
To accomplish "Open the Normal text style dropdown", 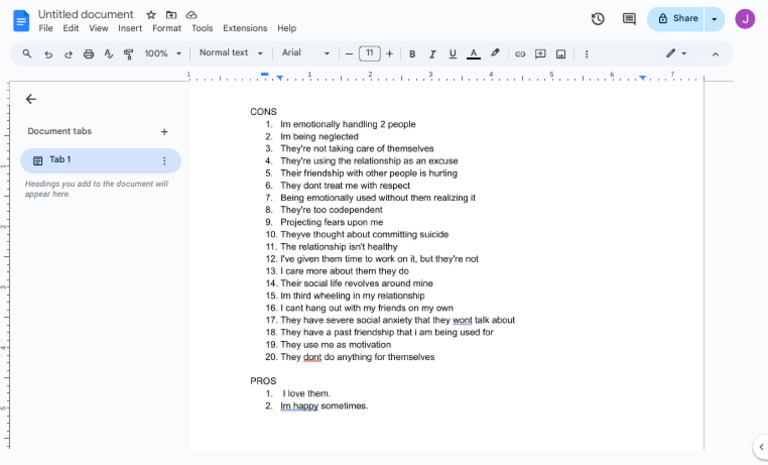I will (x=231, y=53).
